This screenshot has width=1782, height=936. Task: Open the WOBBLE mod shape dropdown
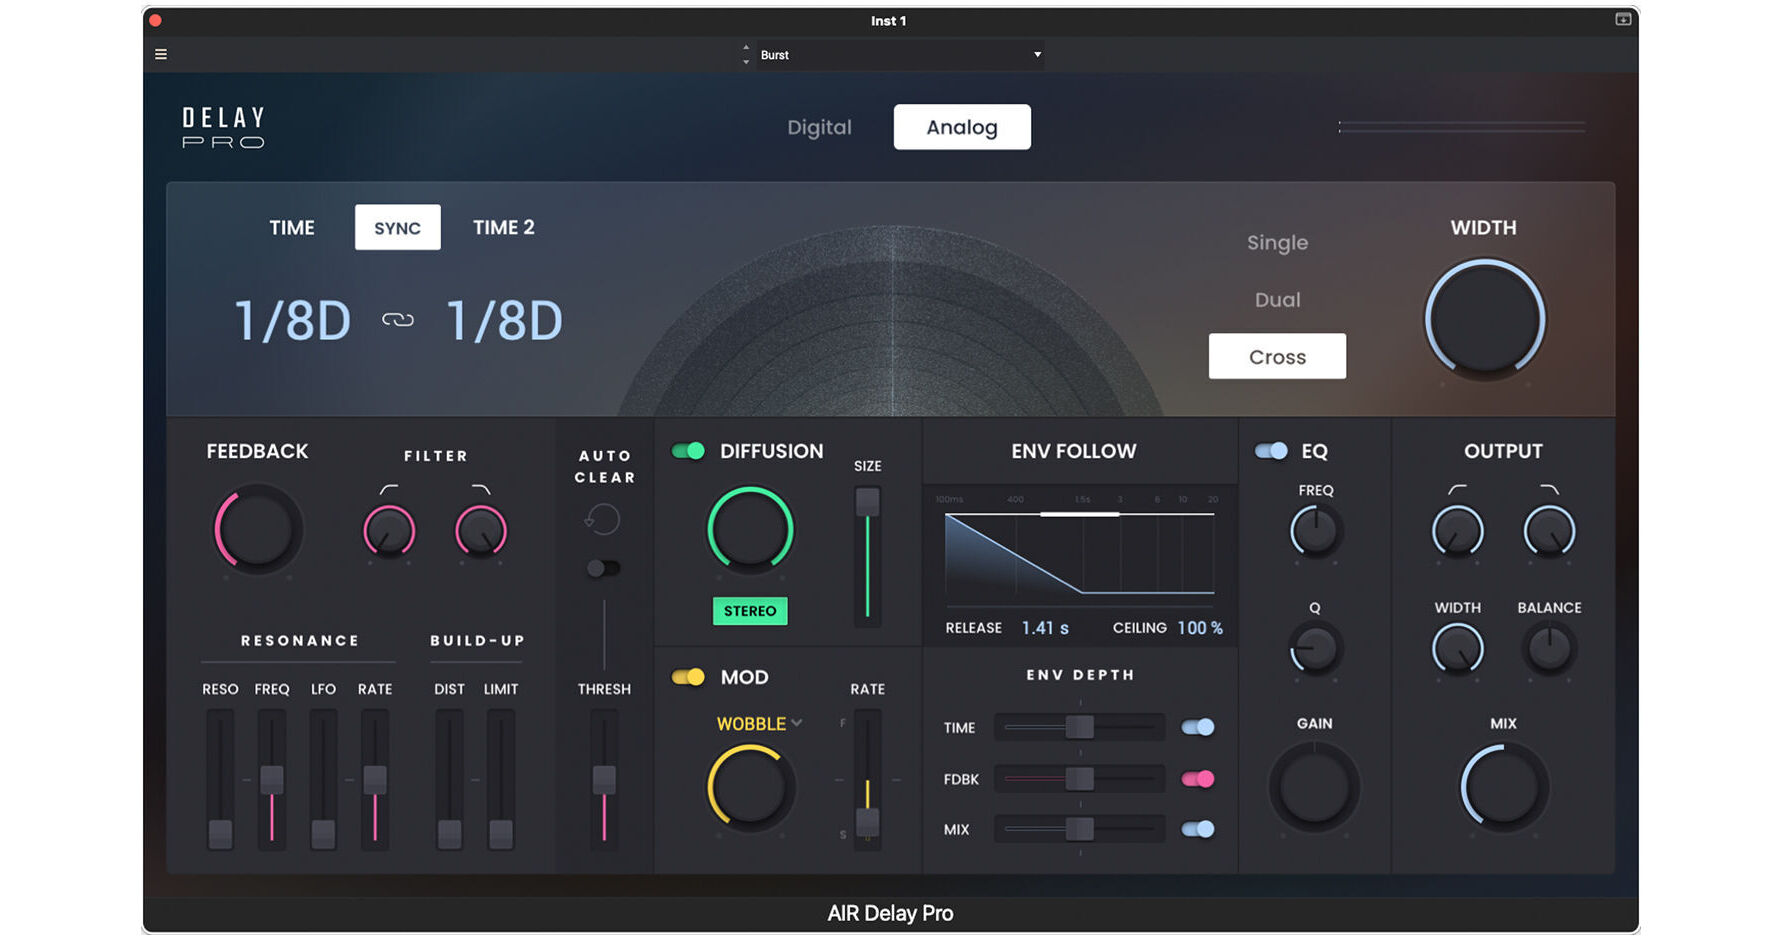coord(757,723)
